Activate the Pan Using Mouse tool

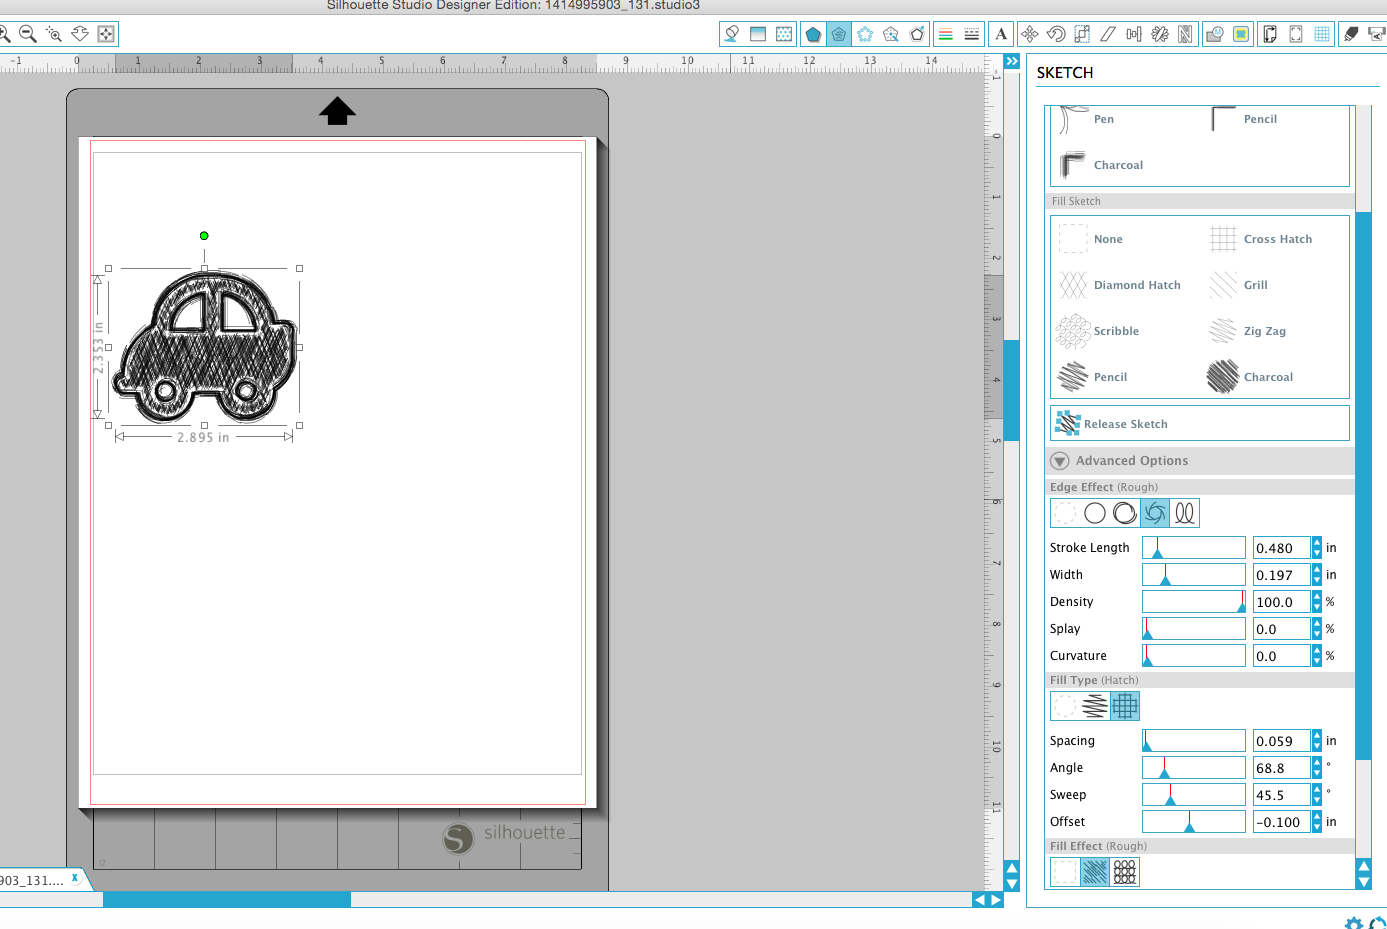click(104, 33)
